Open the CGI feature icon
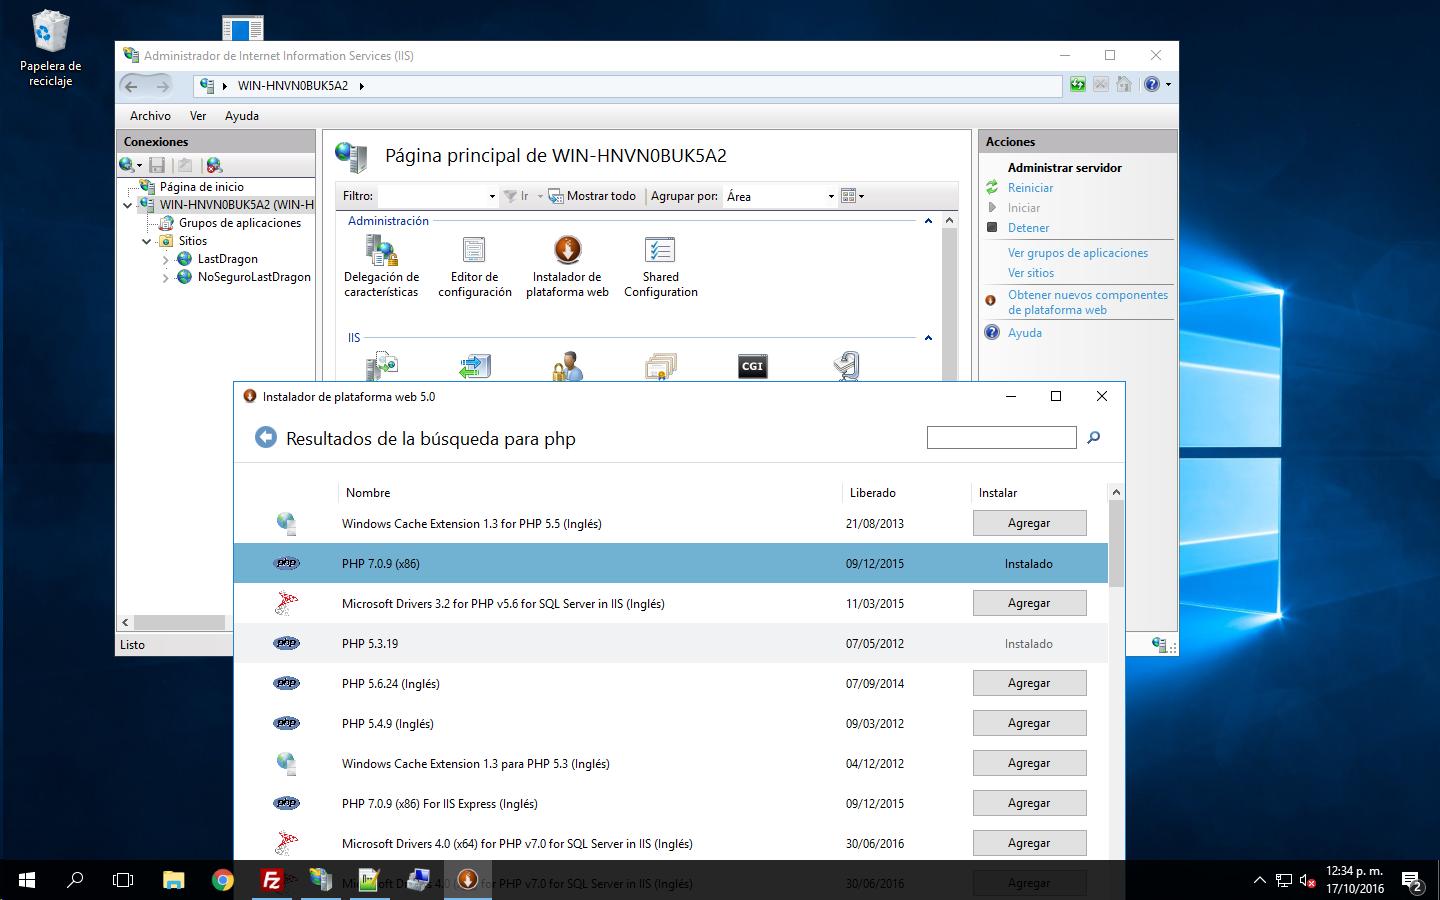 coord(752,366)
